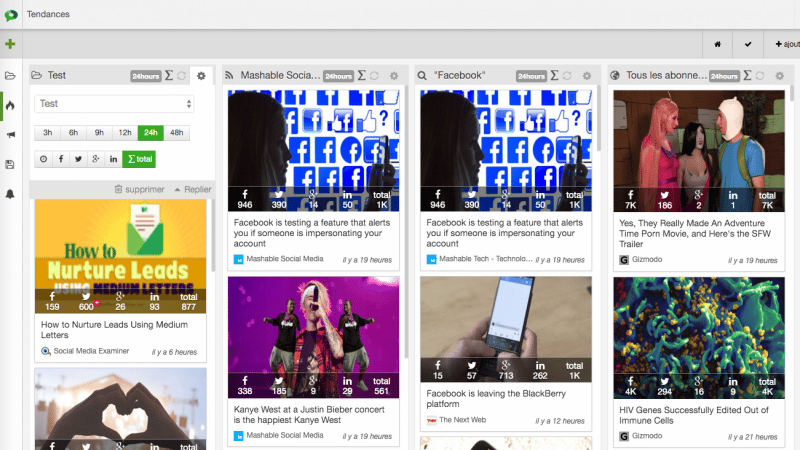800x450 pixels.
Task: Select the 6h time range
Action: [x=73, y=133]
